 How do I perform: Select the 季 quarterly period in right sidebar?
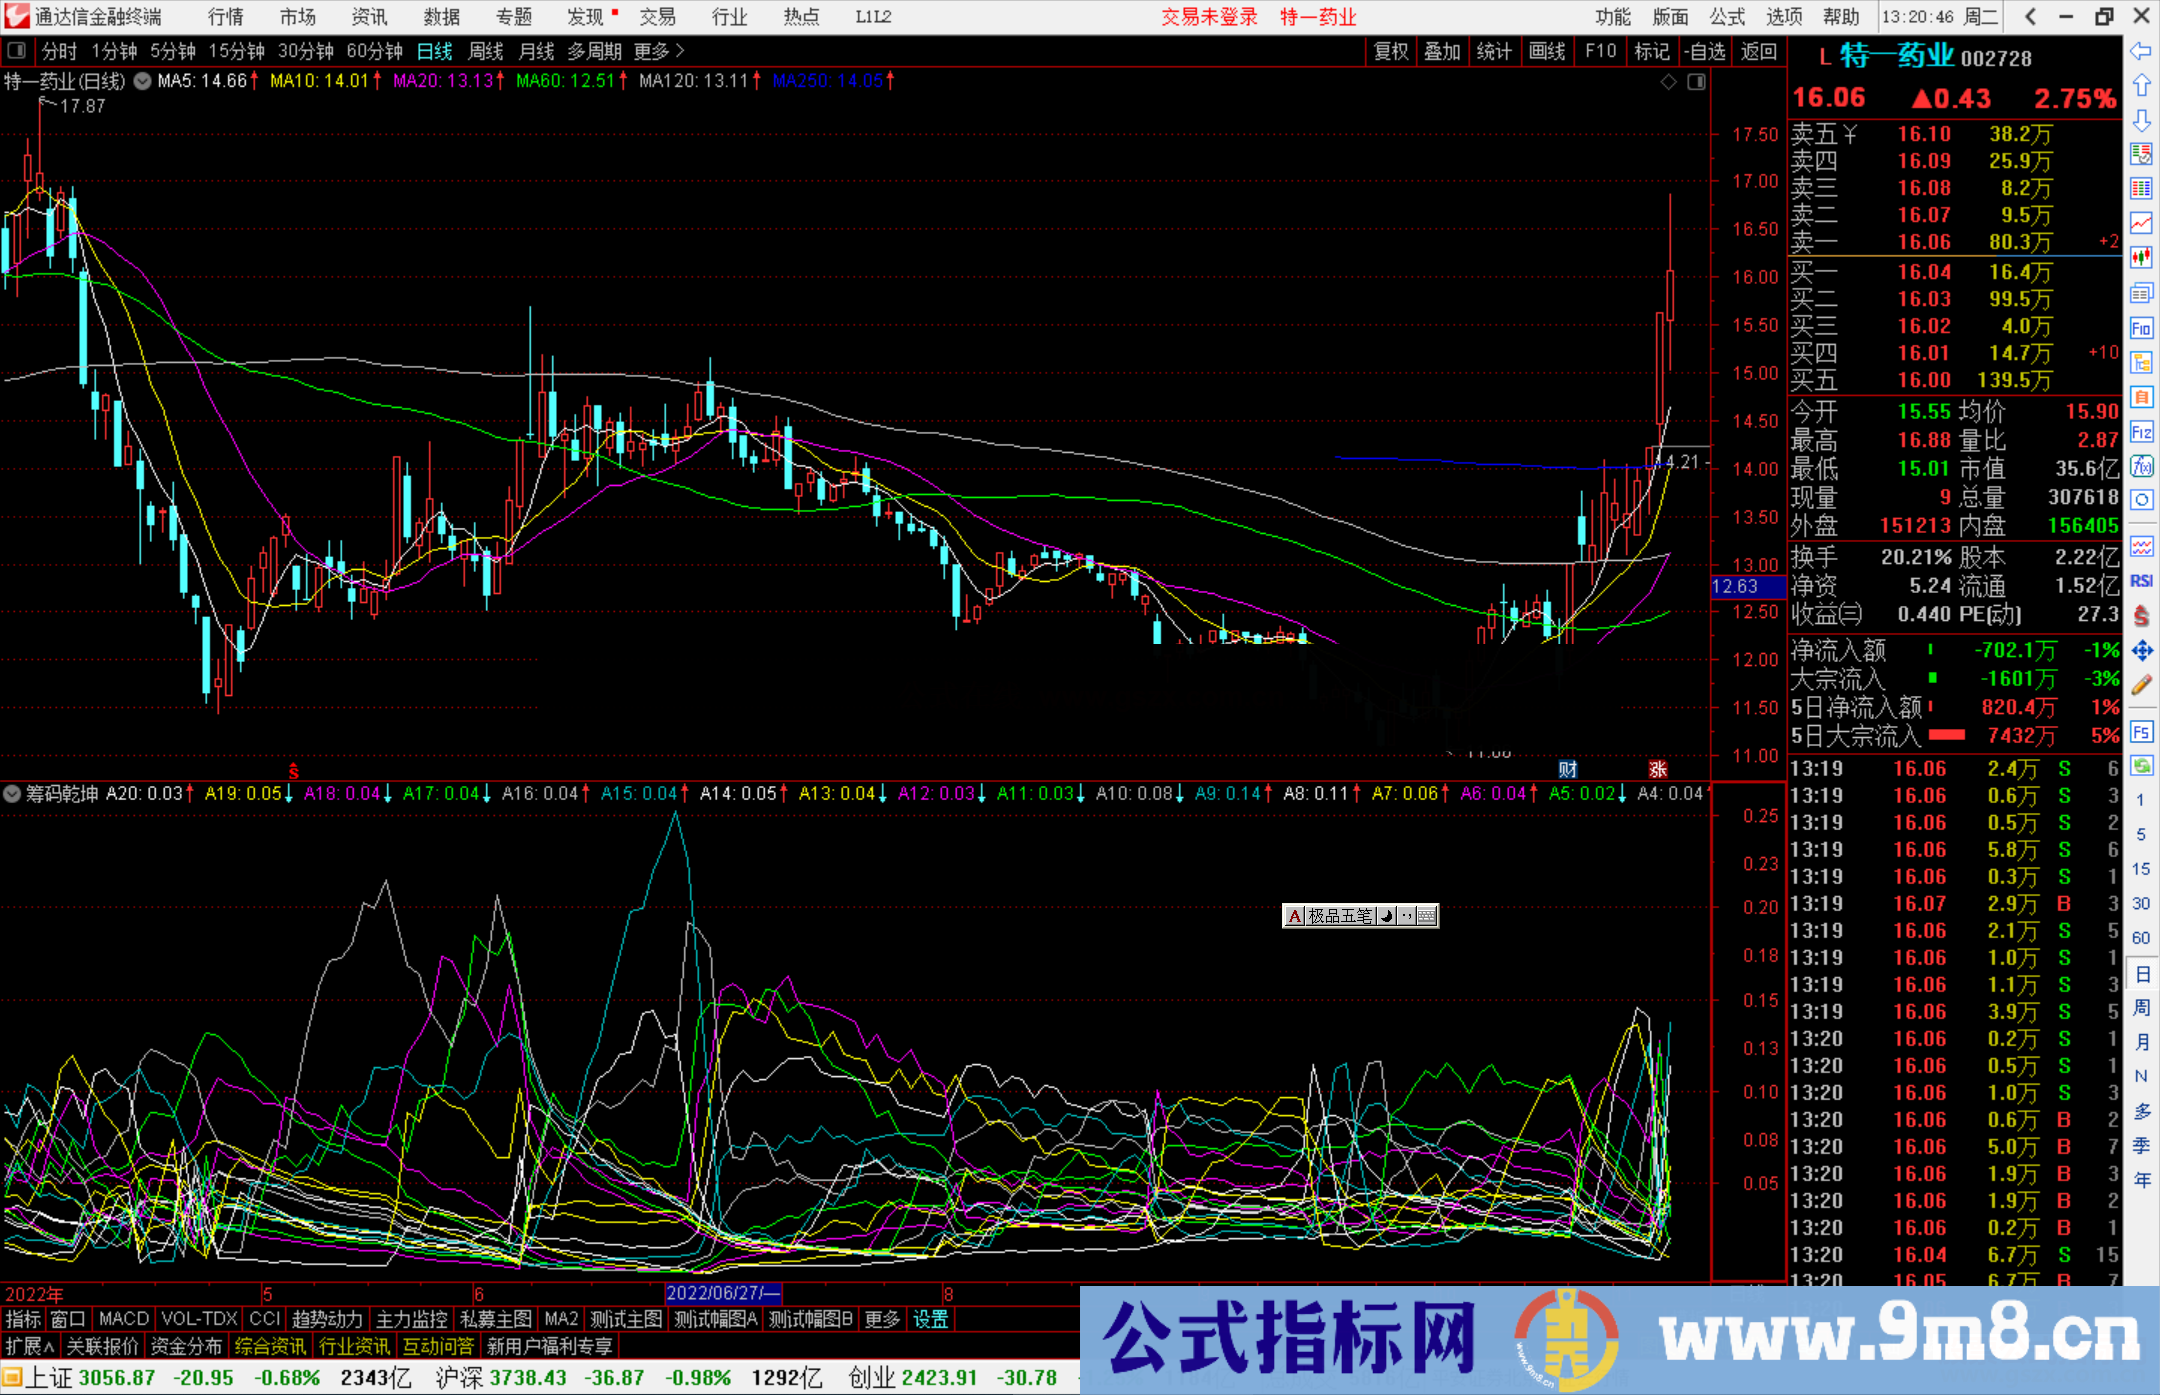2141,1145
